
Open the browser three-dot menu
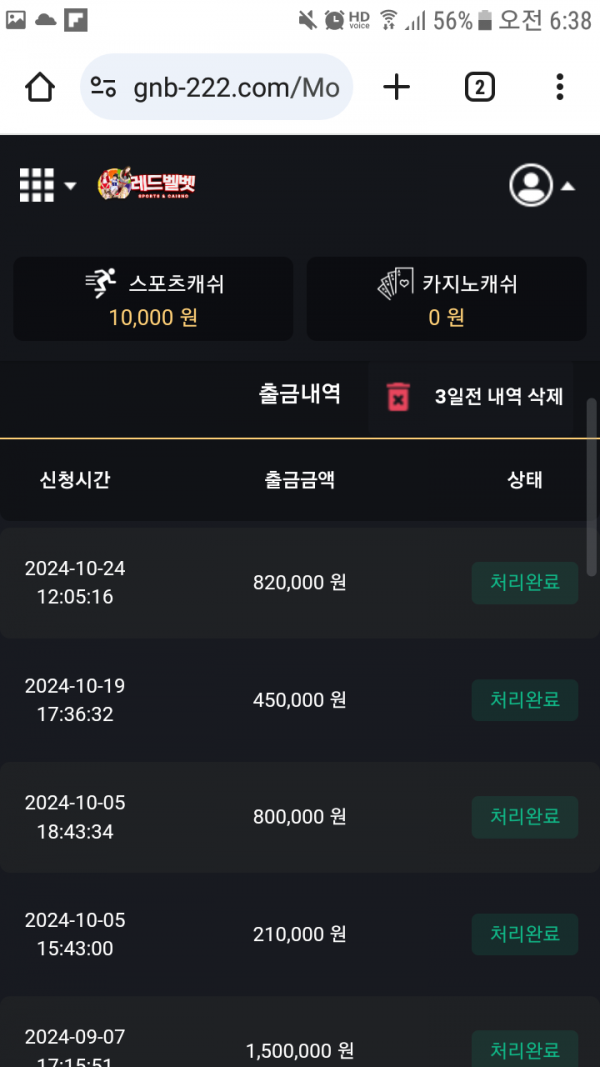[x=560, y=88]
